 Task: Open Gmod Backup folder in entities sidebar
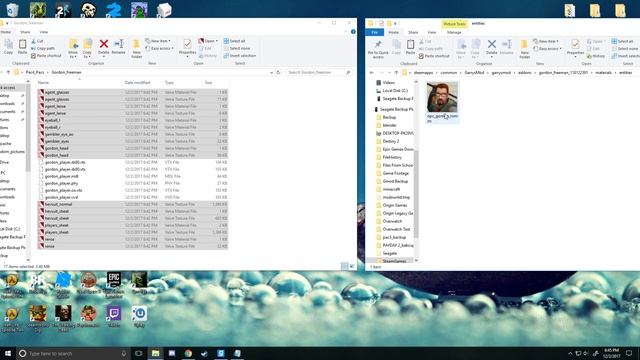click(395, 181)
